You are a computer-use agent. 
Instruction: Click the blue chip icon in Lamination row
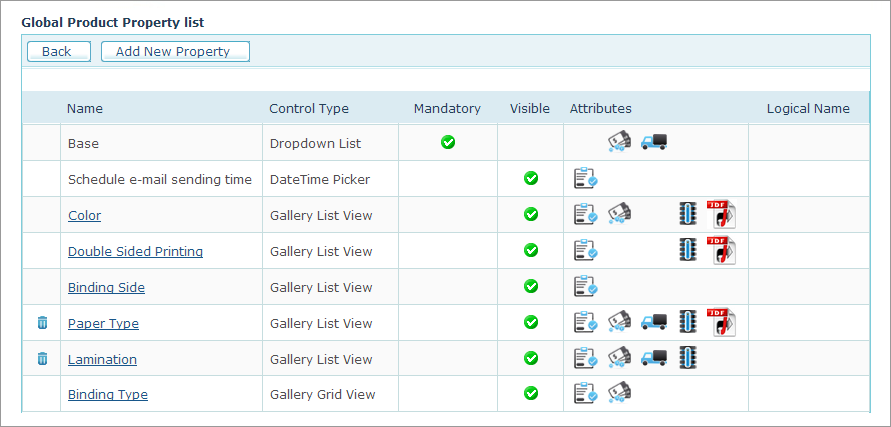click(688, 358)
